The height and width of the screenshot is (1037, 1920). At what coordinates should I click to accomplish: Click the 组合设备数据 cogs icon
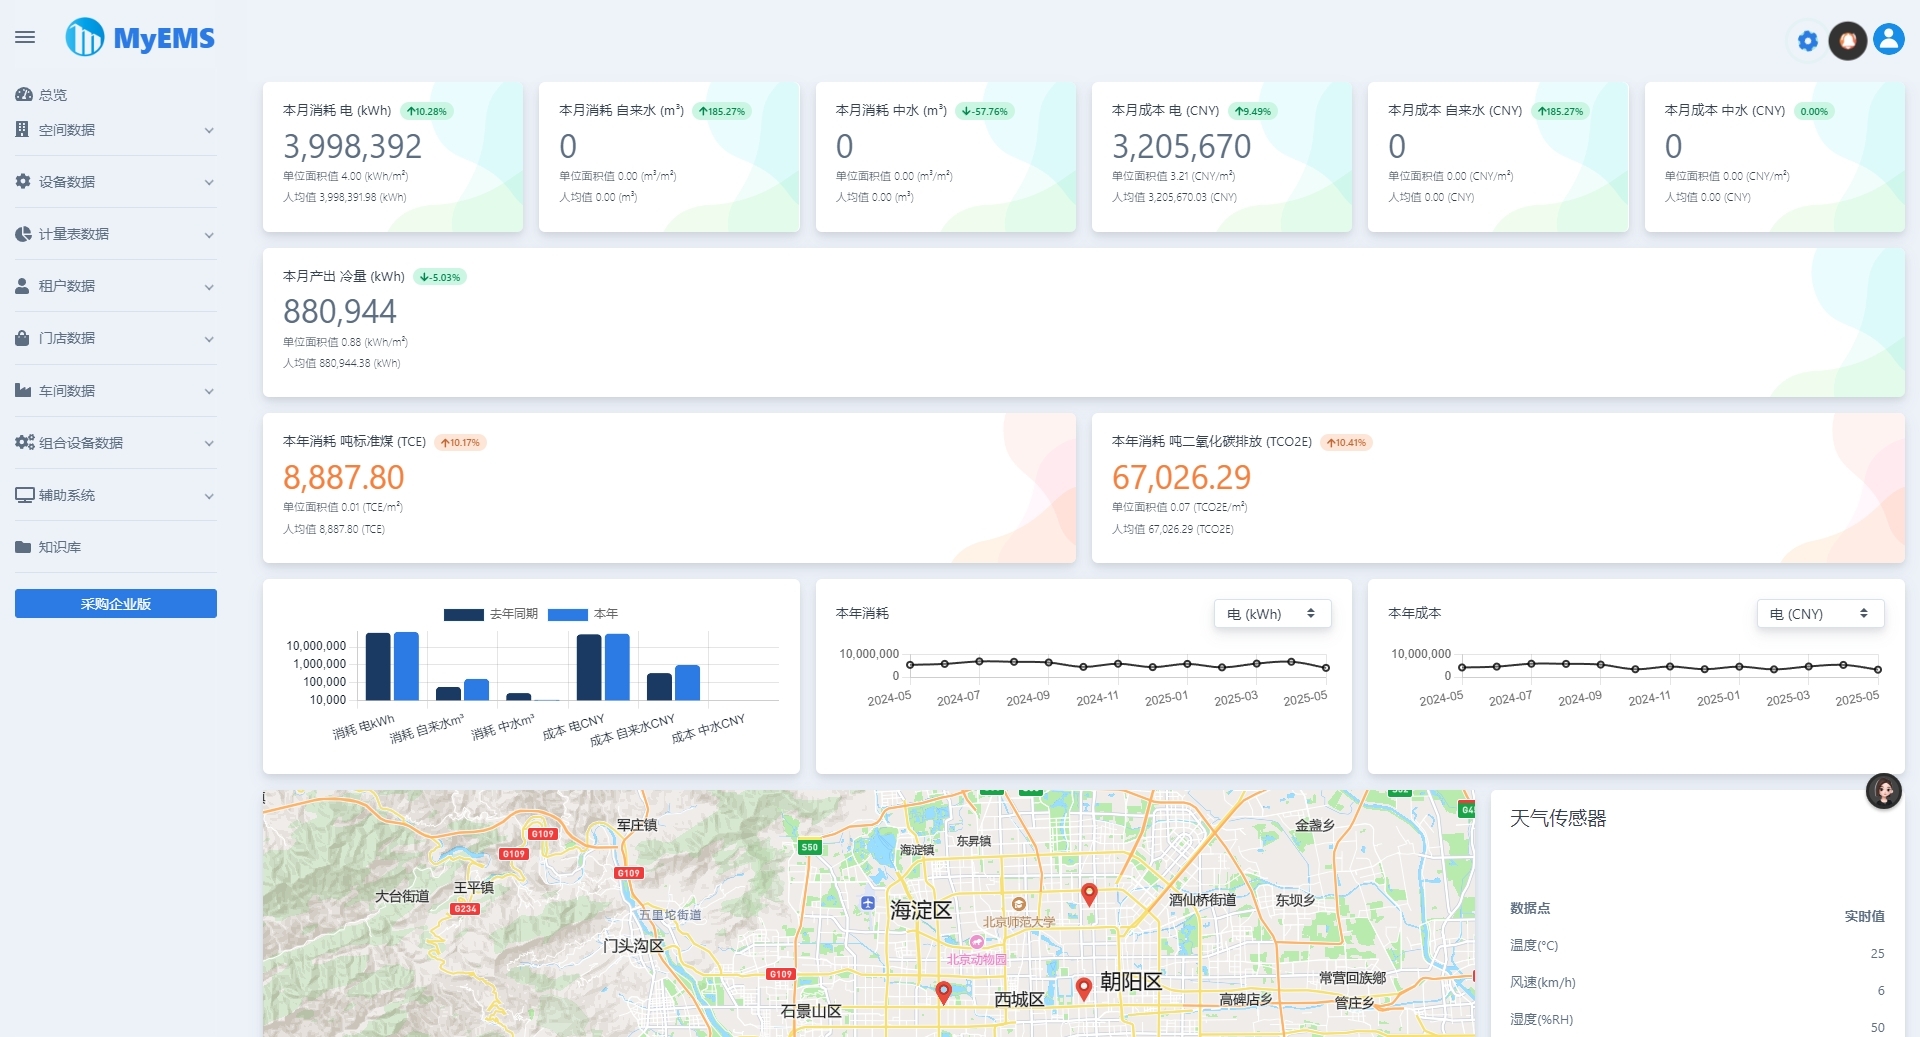25,442
